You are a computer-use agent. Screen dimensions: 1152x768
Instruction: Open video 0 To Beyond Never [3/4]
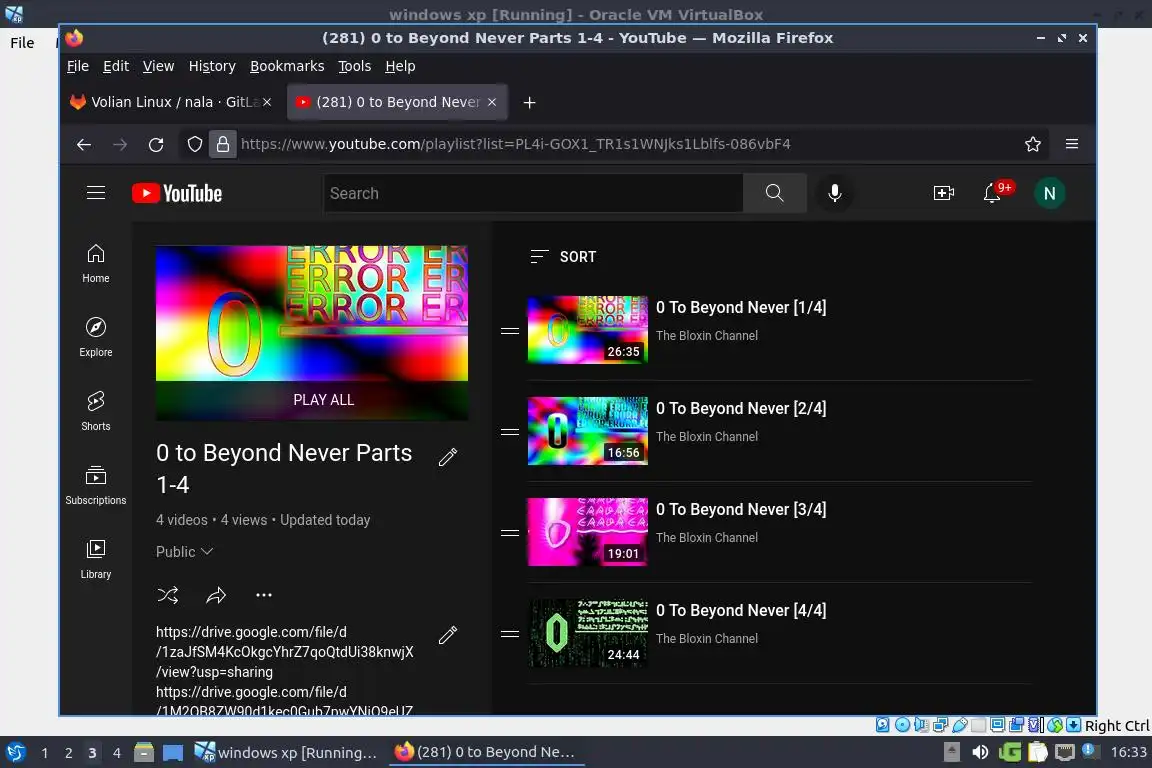[x=741, y=509]
